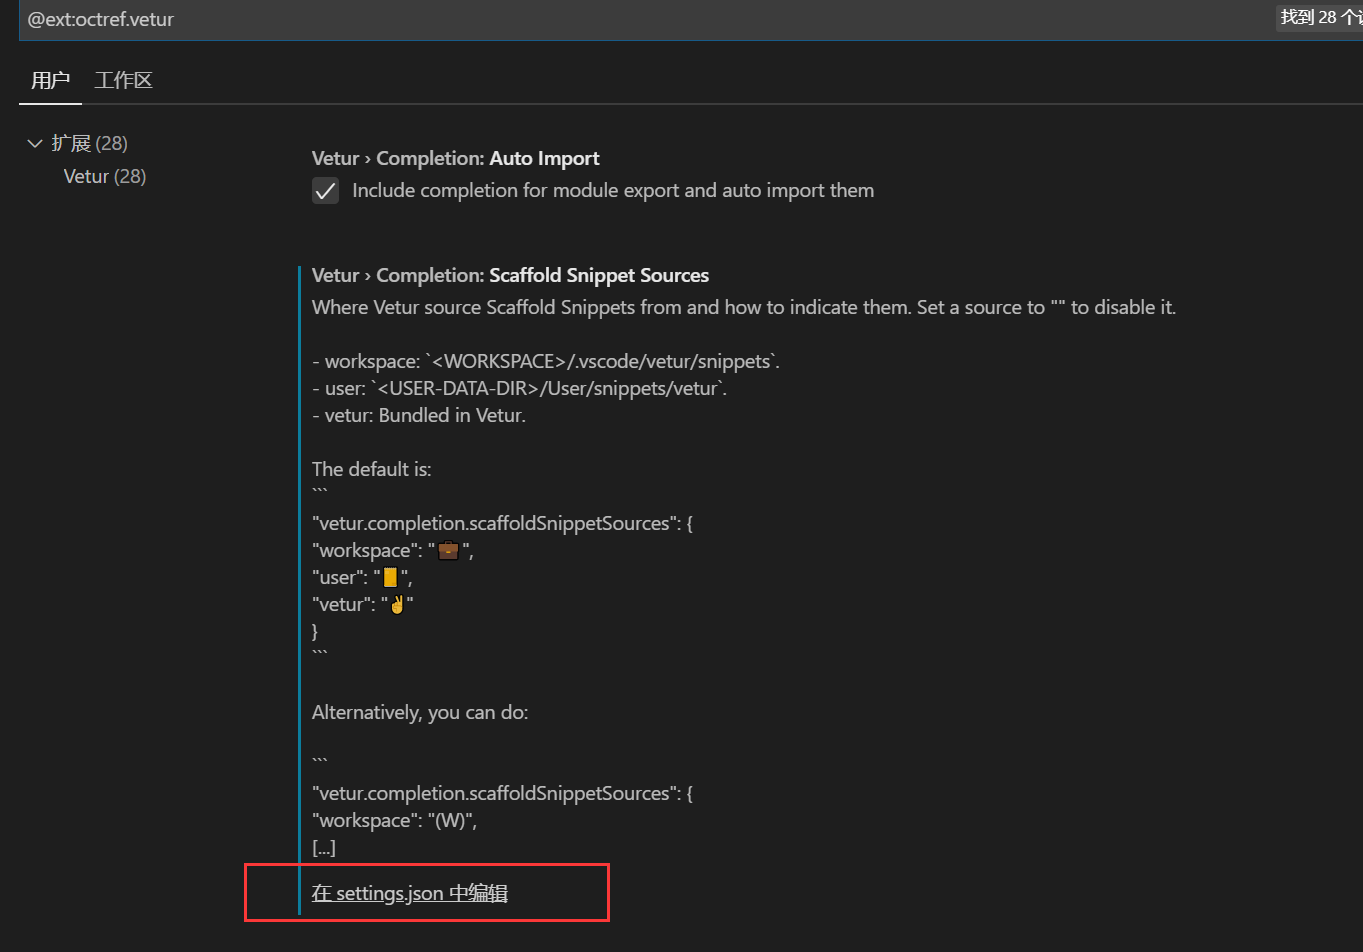Click the "Scaffold Snippet Sources" setting title
This screenshot has width=1363, height=952.
598,275
